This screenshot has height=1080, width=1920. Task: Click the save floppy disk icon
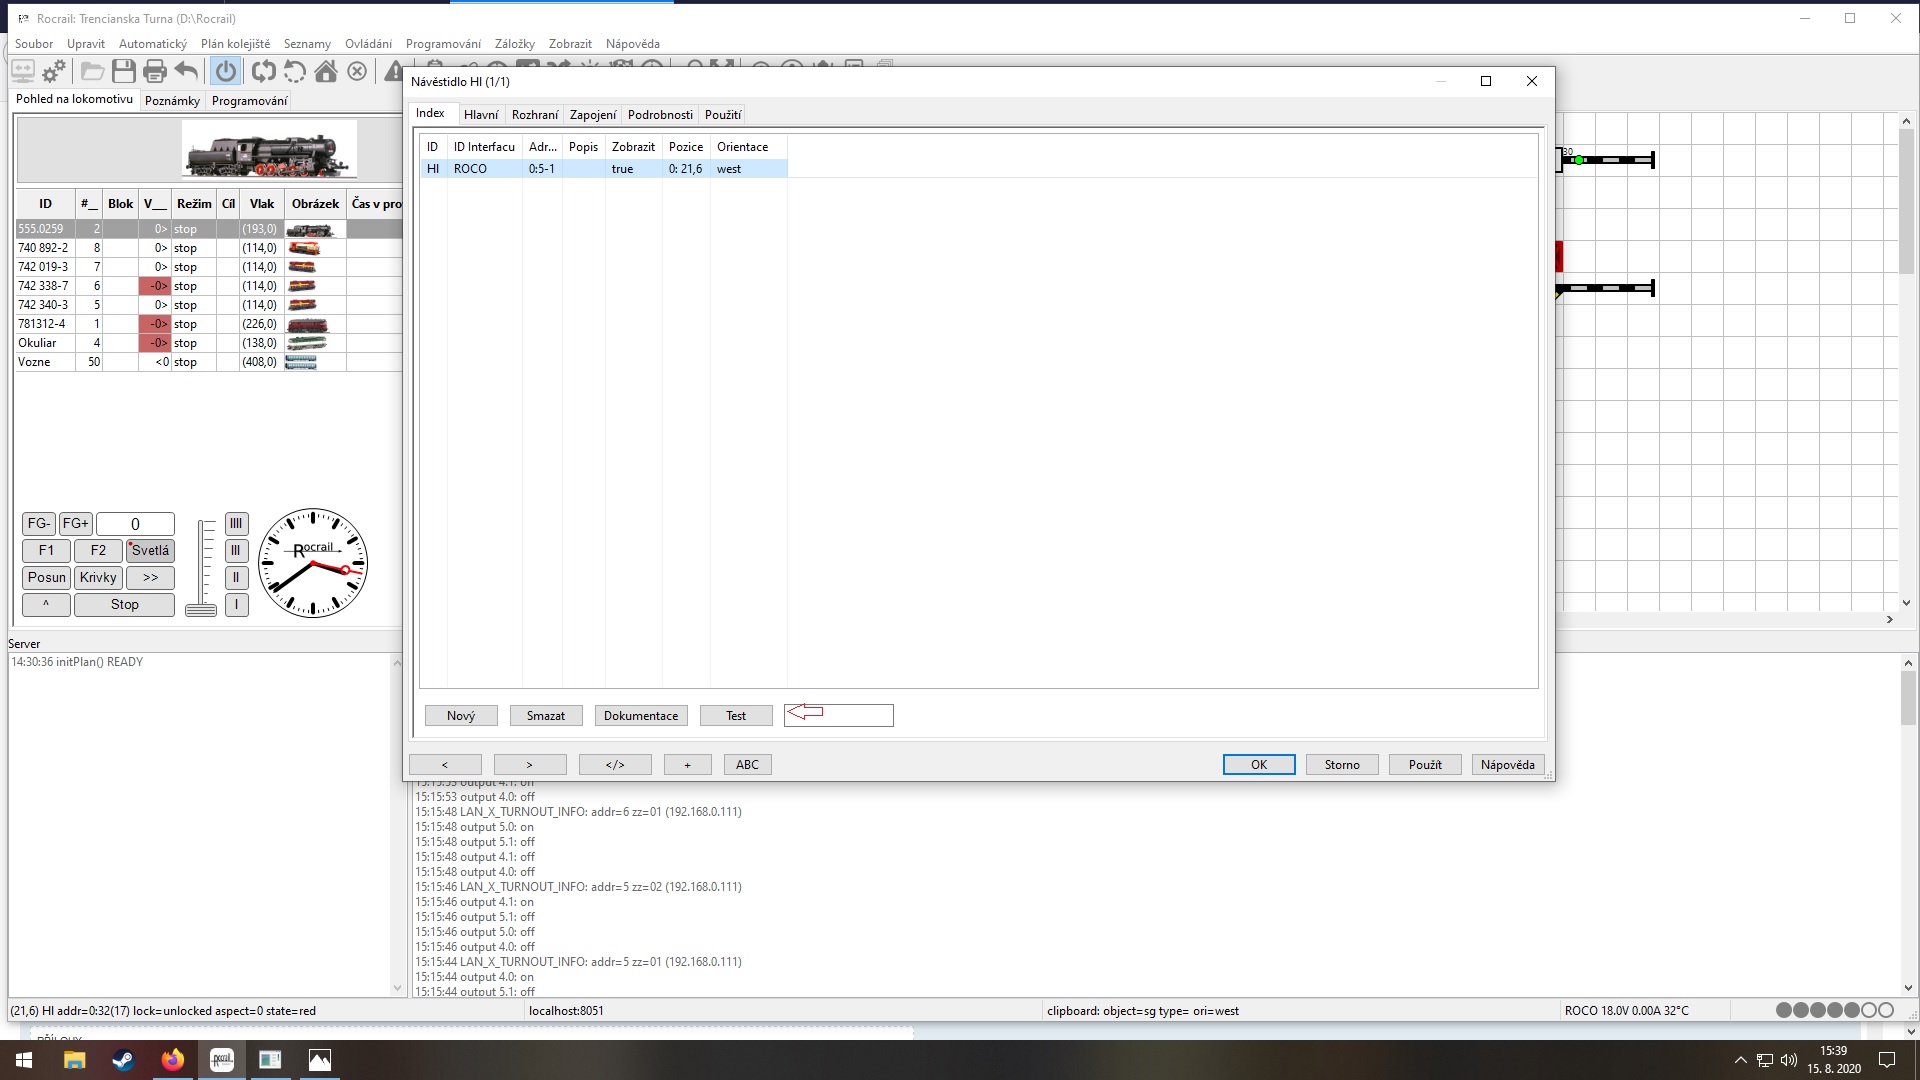pyautogui.click(x=123, y=71)
